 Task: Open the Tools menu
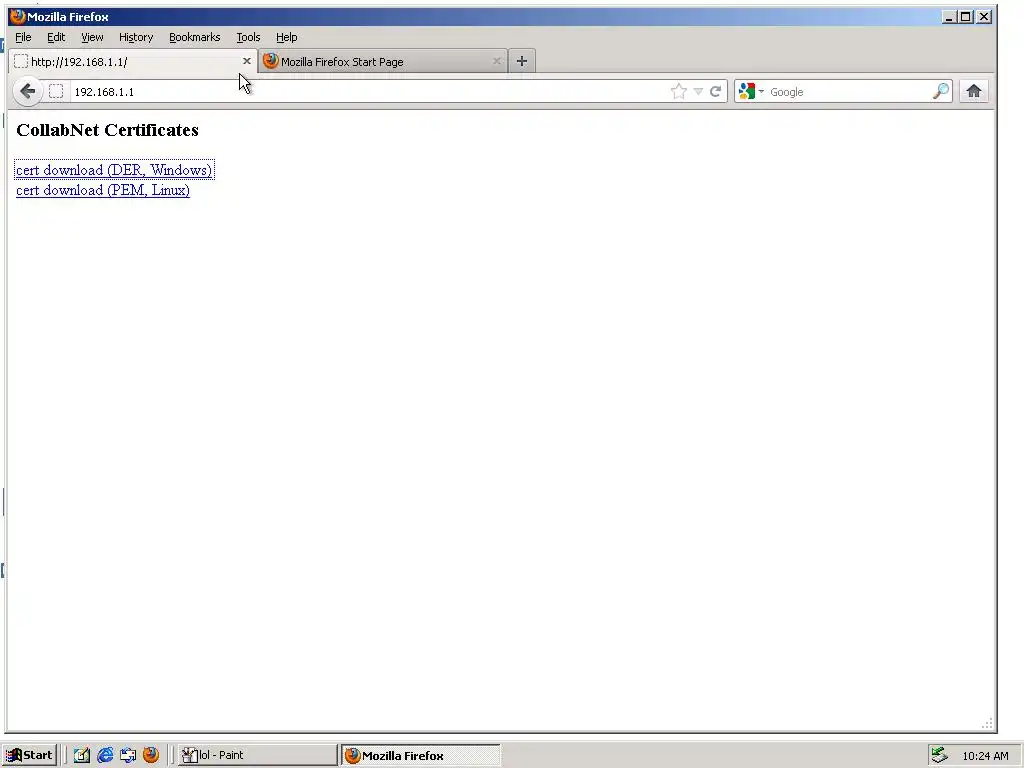[248, 37]
